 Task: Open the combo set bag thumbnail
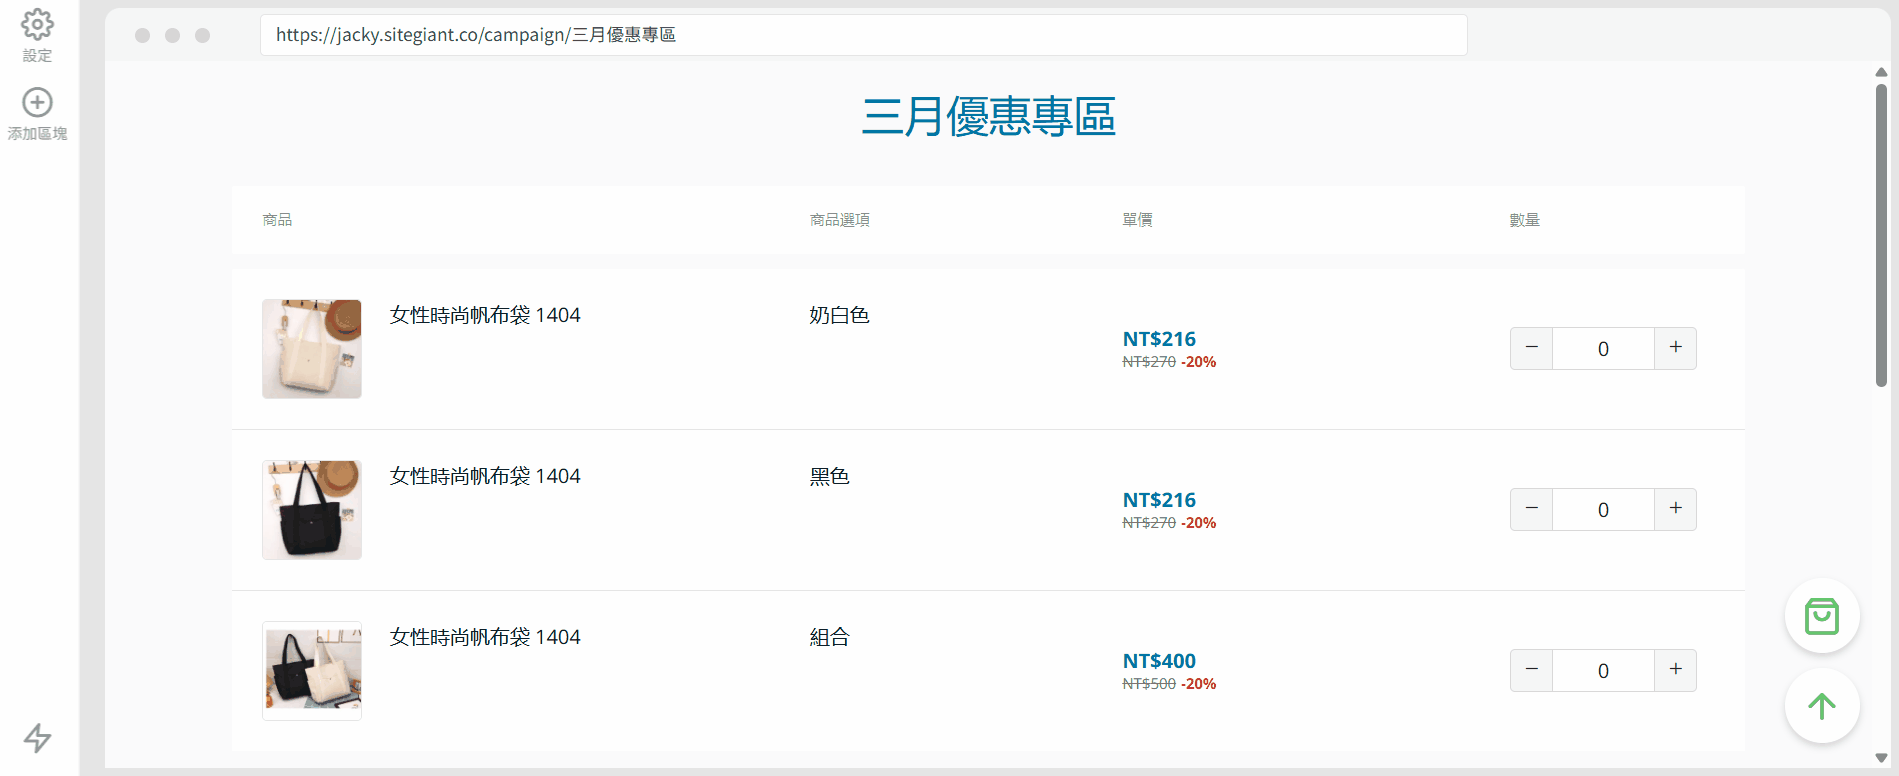pos(312,671)
